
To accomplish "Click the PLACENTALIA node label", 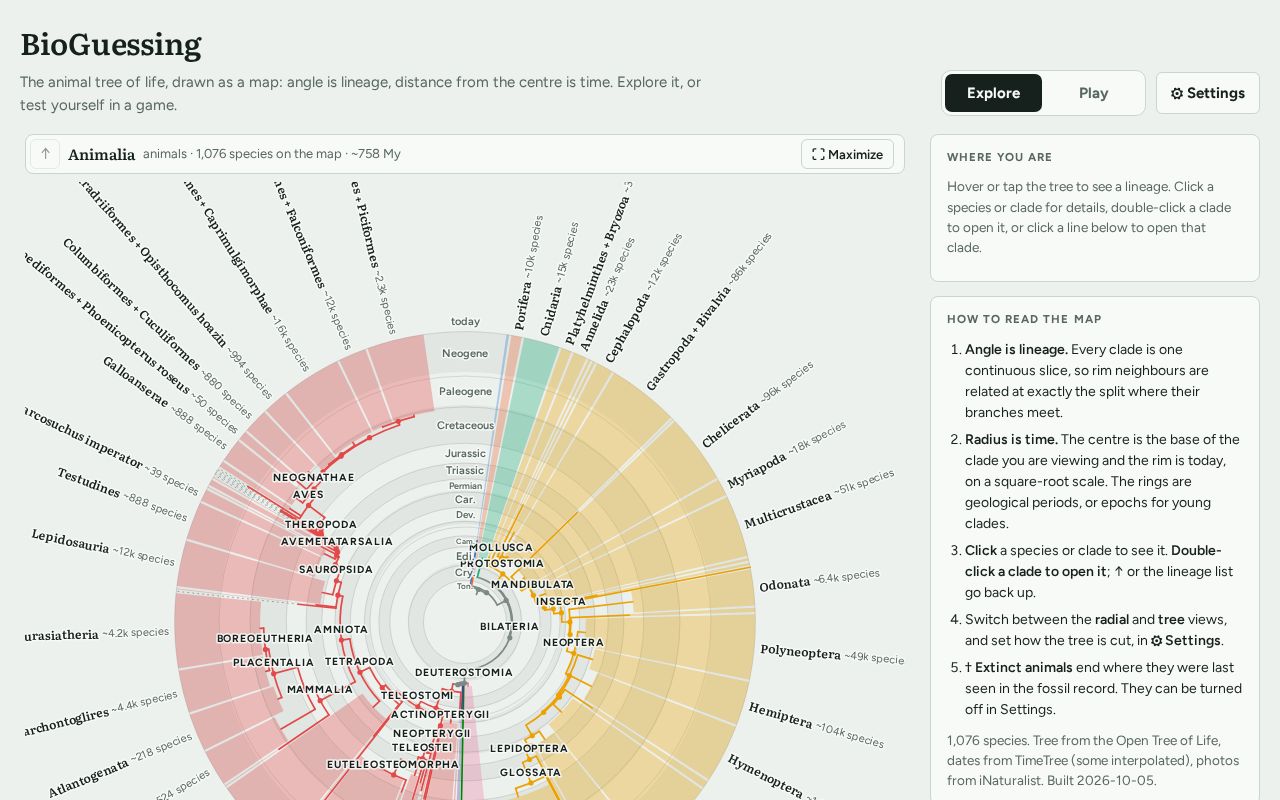I will (x=273, y=663).
